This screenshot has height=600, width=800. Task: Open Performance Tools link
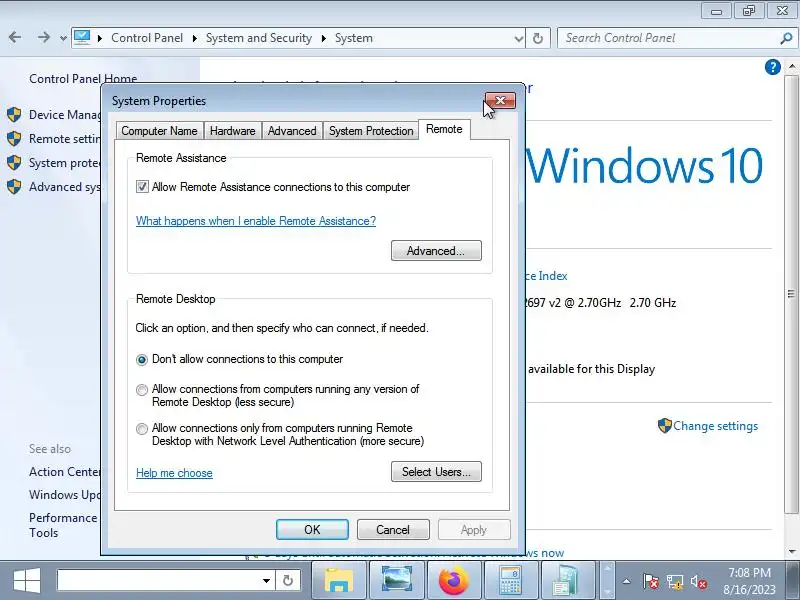[x=62, y=525]
